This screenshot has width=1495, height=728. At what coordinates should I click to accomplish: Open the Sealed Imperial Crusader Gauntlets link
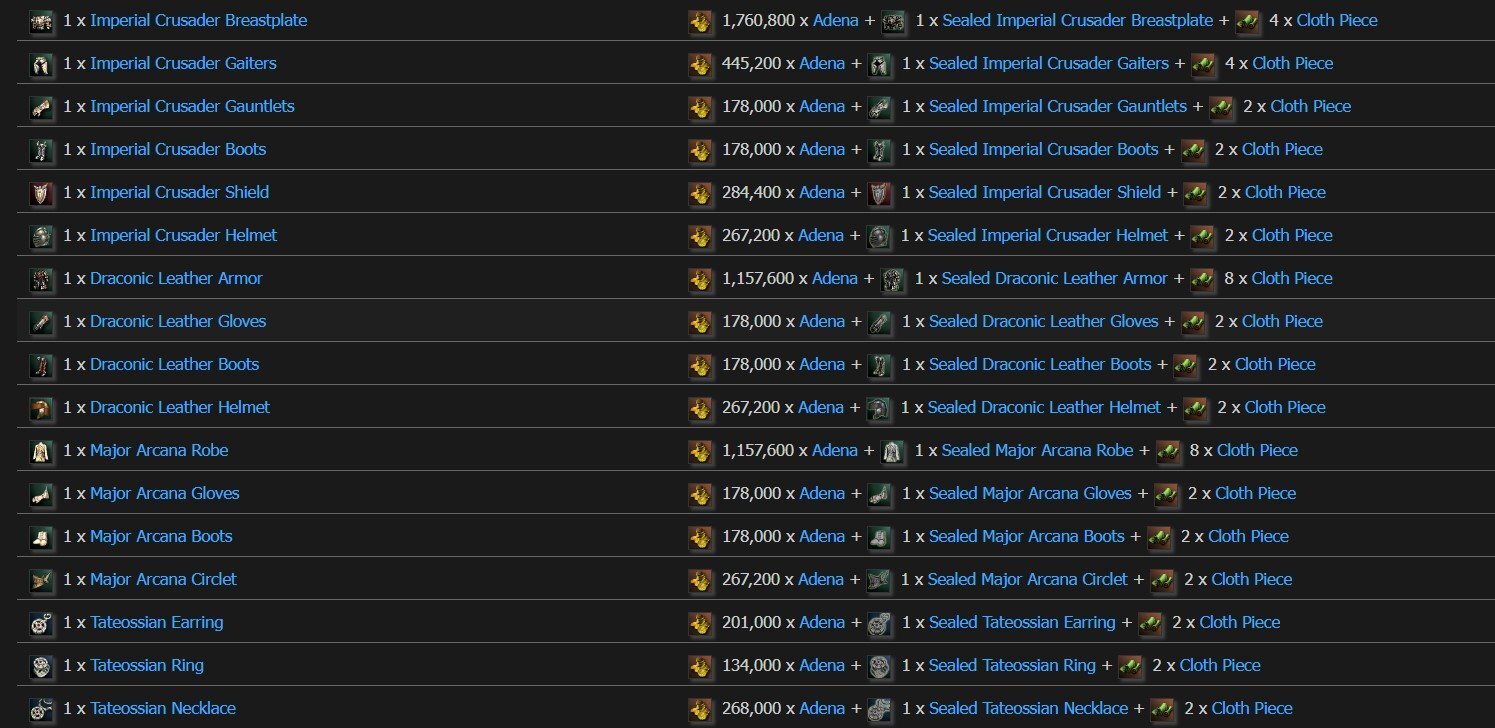1058,106
